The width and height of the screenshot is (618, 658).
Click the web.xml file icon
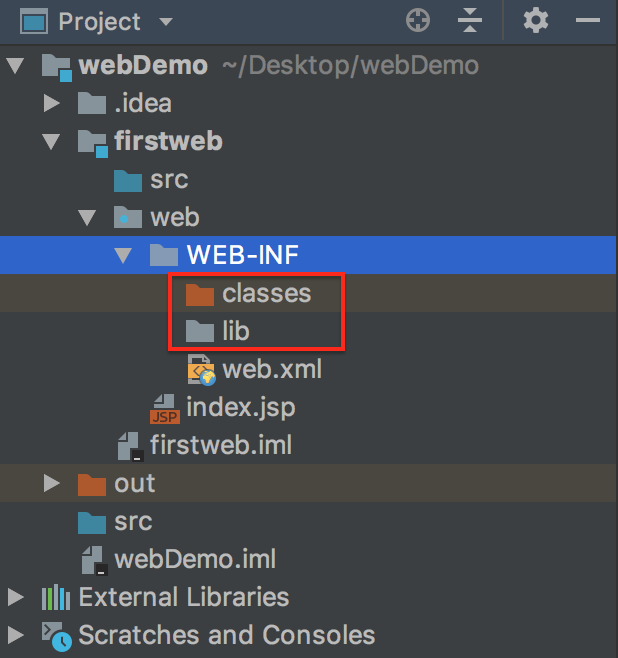pos(201,370)
